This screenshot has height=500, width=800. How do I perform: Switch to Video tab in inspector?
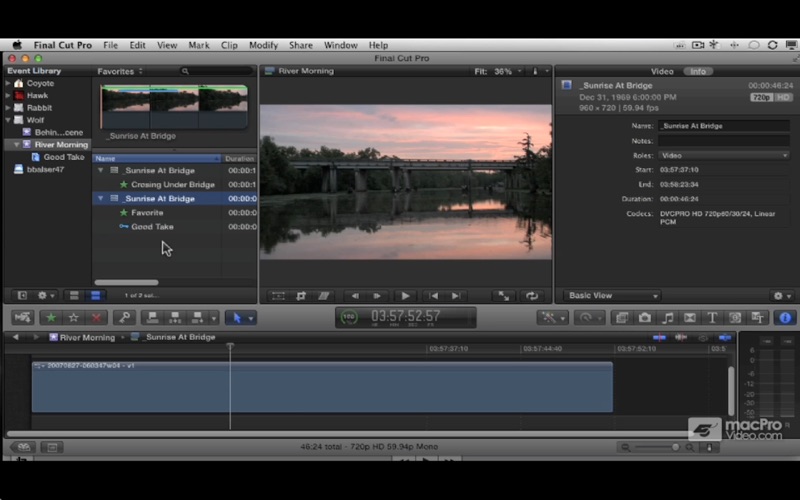(662, 71)
